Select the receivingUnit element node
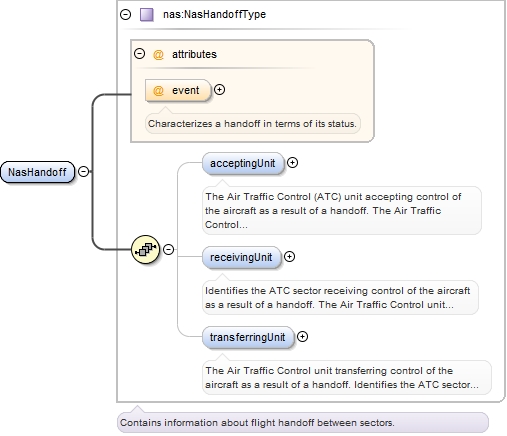The image size is (507, 436). pyautogui.click(x=242, y=257)
